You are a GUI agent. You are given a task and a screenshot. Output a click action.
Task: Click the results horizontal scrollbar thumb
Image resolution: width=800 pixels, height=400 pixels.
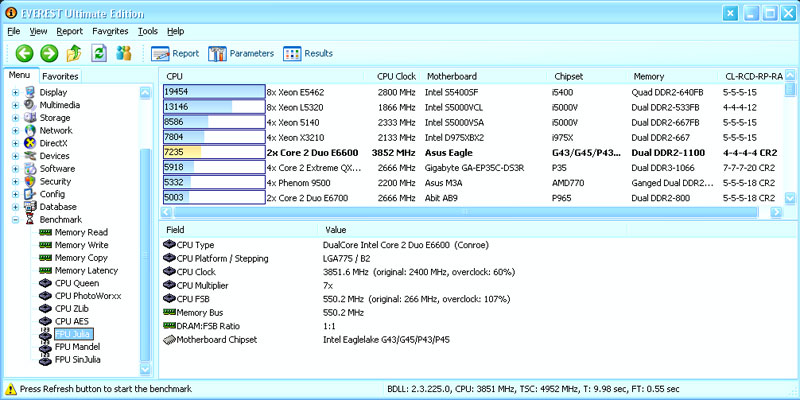[x=465, y=212]
